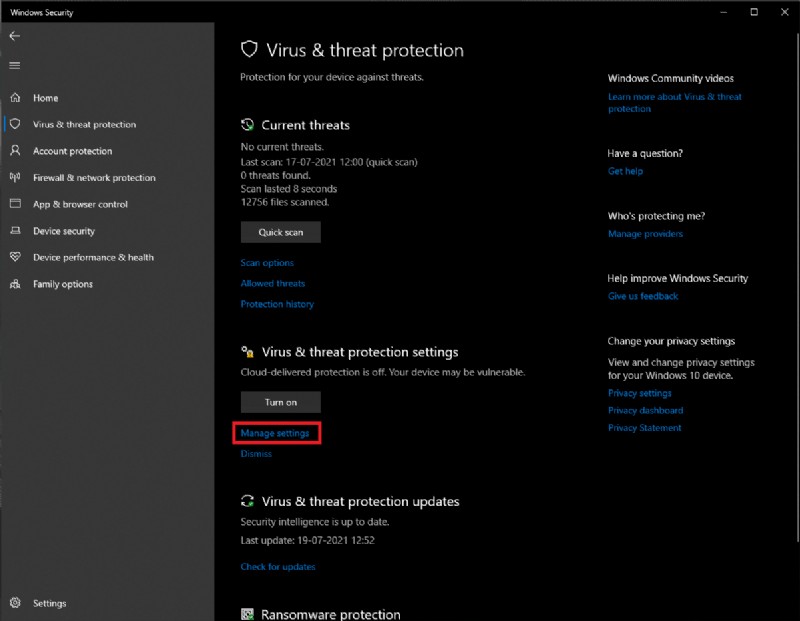800x621 pixels.
Task: Click the Family options people icon
Action: pyautogui.click(x=15, y=284)
